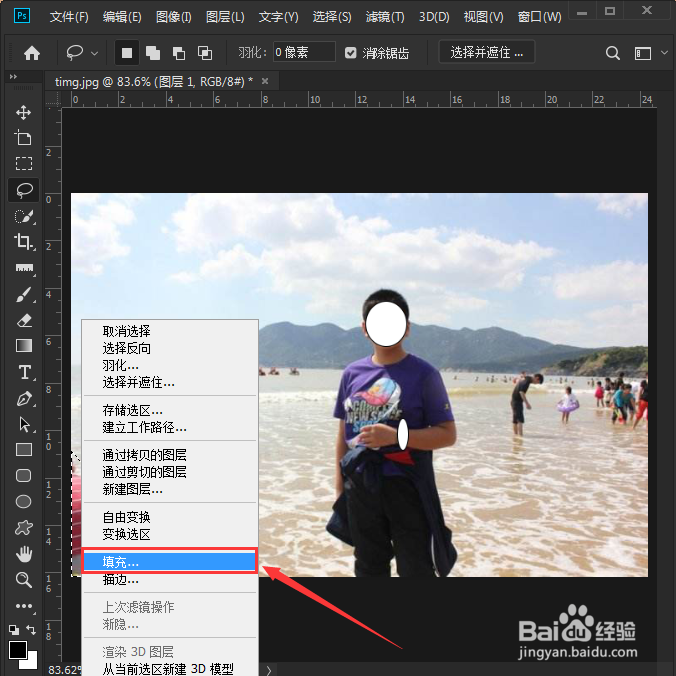
Task: Choose 描边... in context menu
Action: tap(170, 580)
